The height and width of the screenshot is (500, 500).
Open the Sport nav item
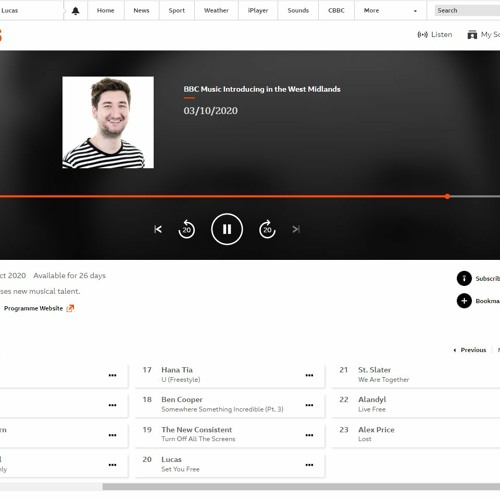177,11
